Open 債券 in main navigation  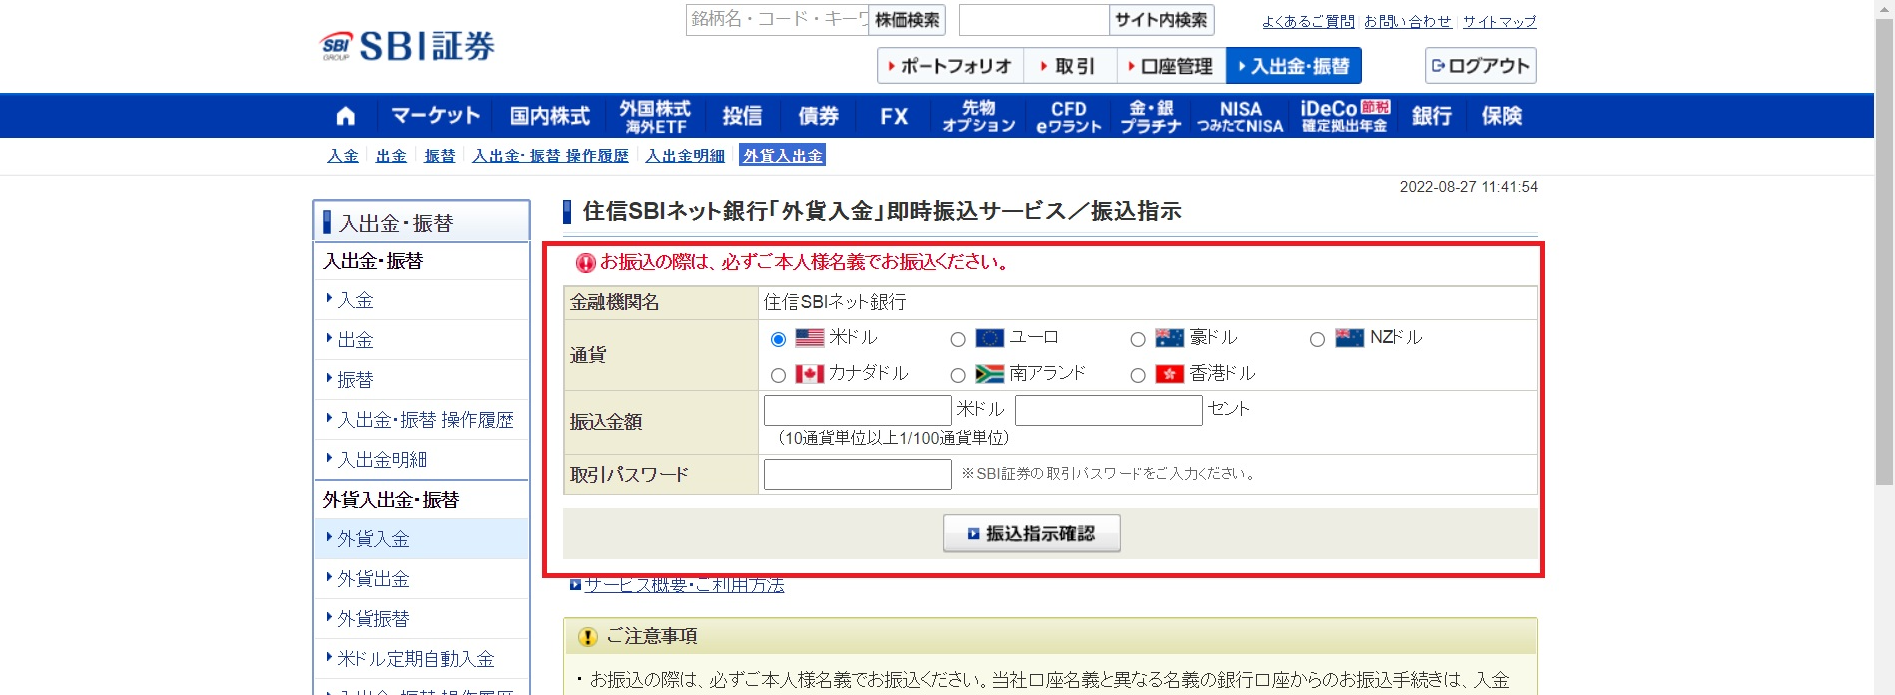(818, 116)
